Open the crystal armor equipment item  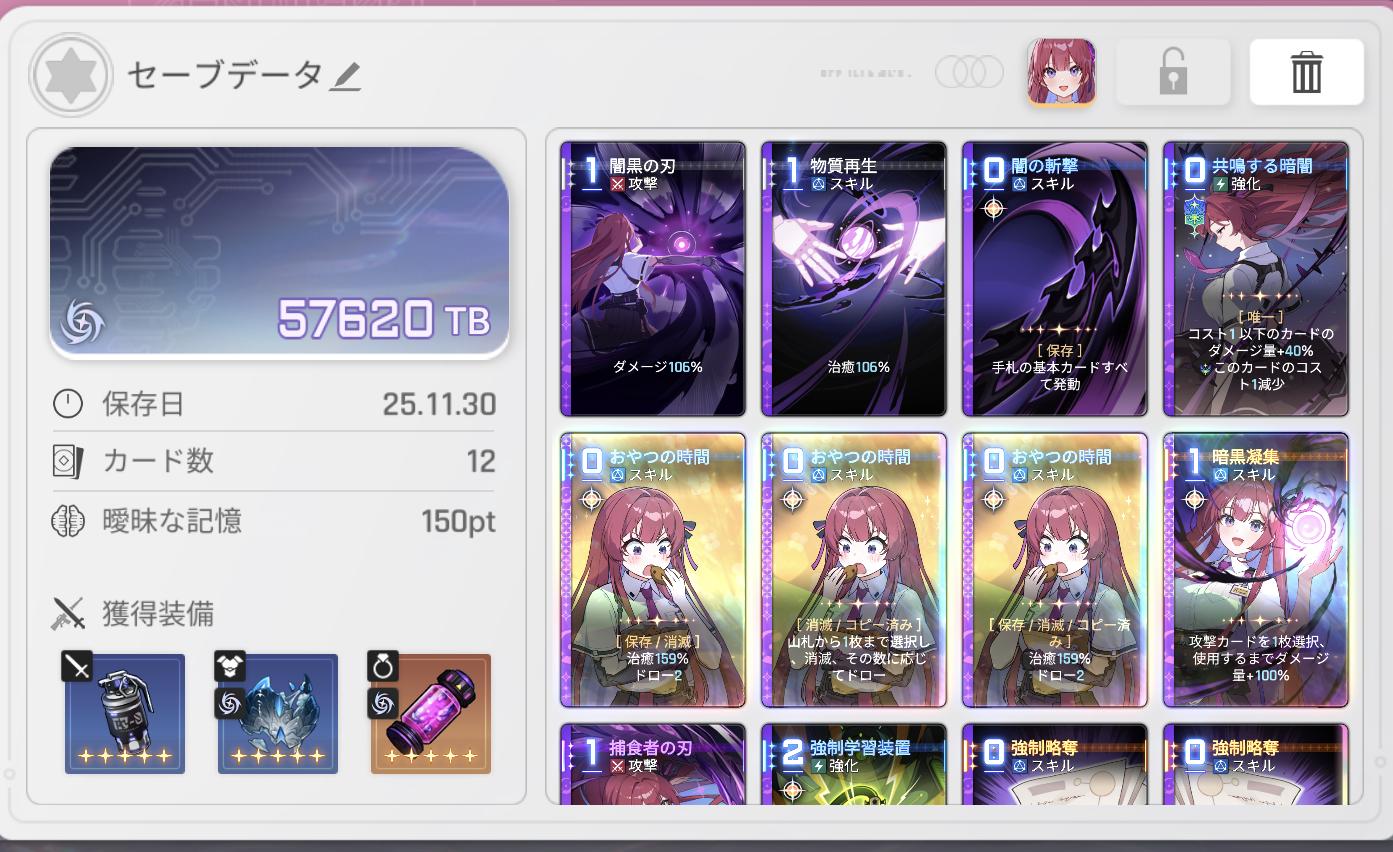click(278, 714)
